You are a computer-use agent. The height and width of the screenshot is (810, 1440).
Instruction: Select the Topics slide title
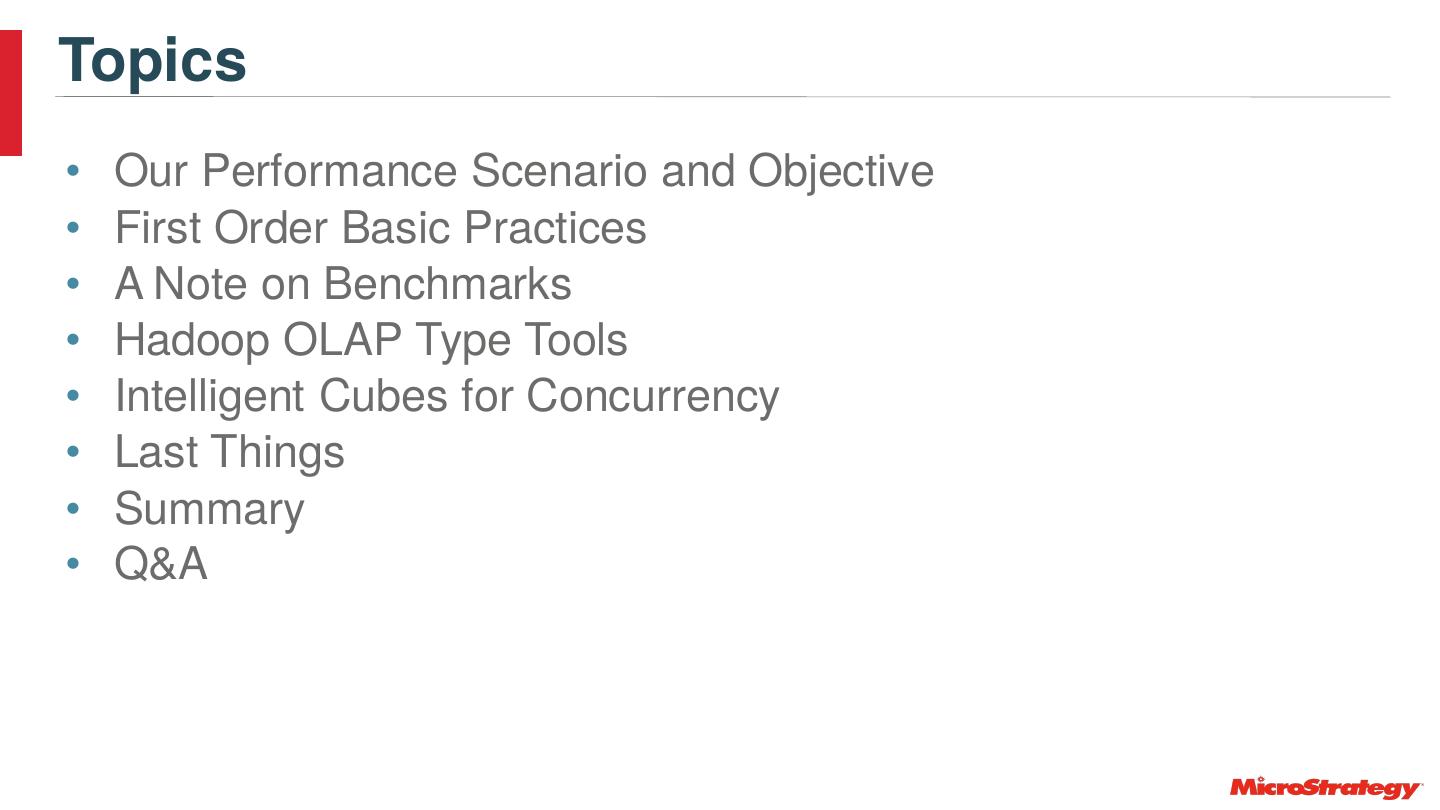[x=152, y=60]
